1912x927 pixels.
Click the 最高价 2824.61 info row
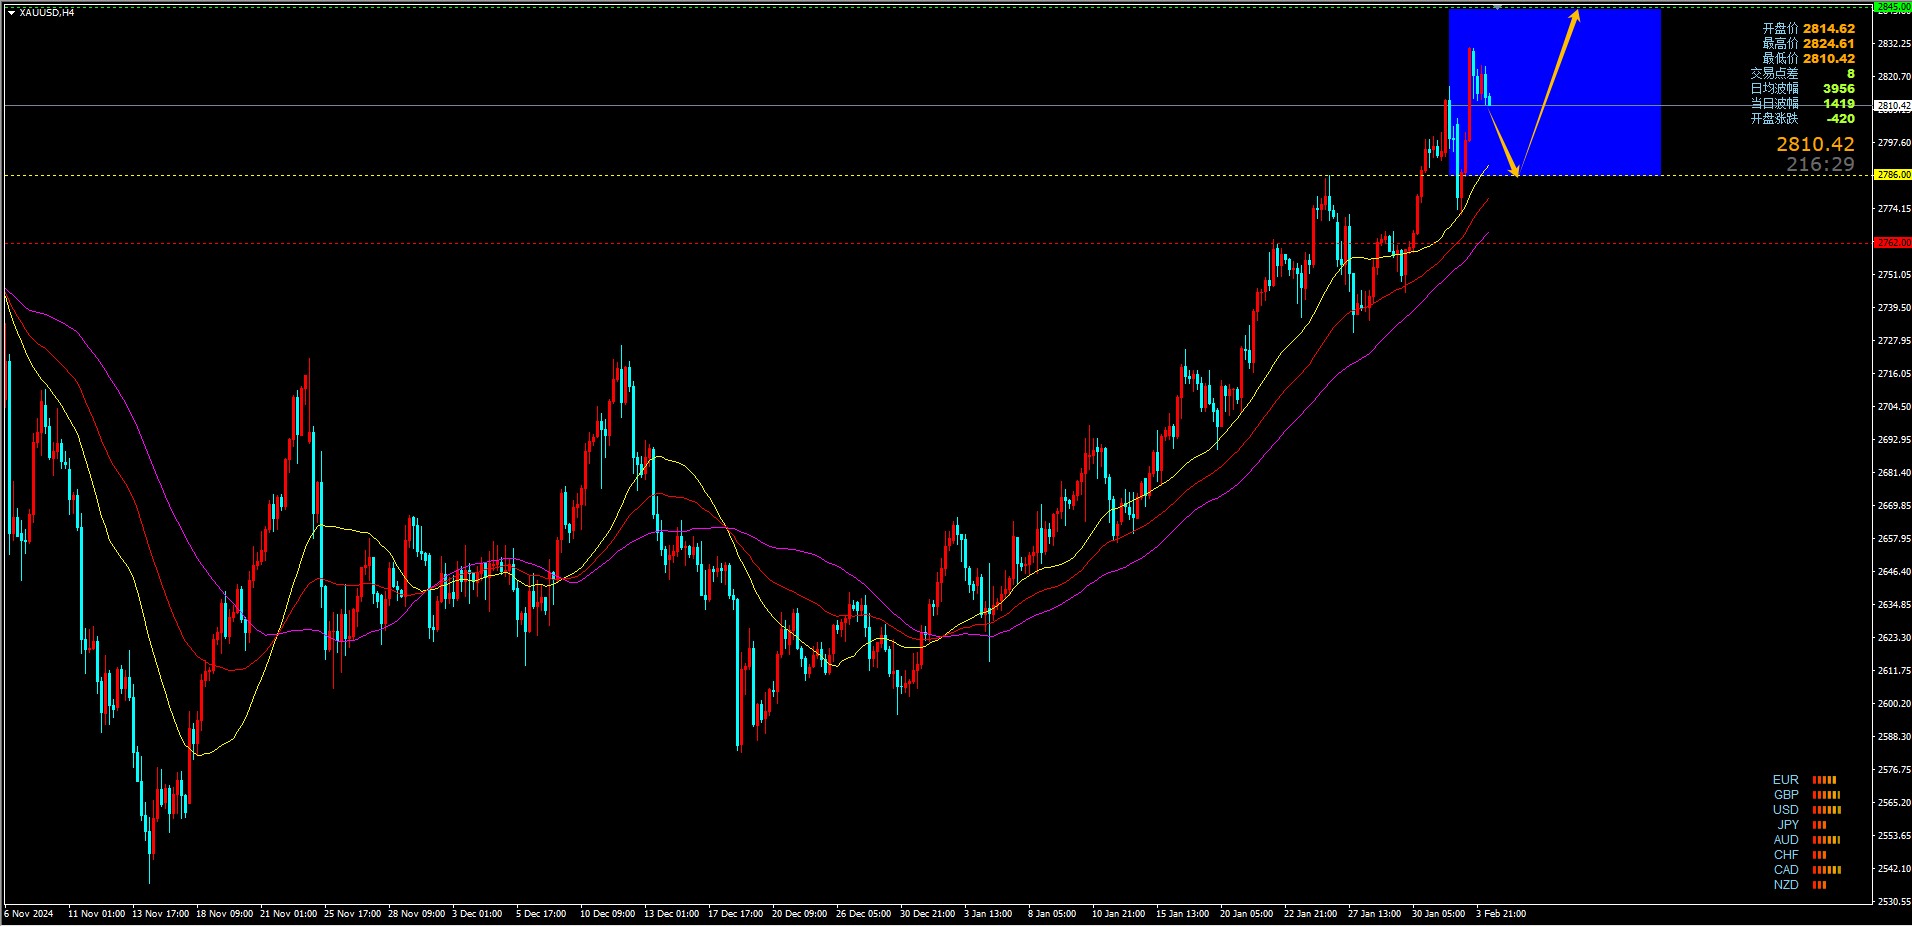pos(1808,44)
